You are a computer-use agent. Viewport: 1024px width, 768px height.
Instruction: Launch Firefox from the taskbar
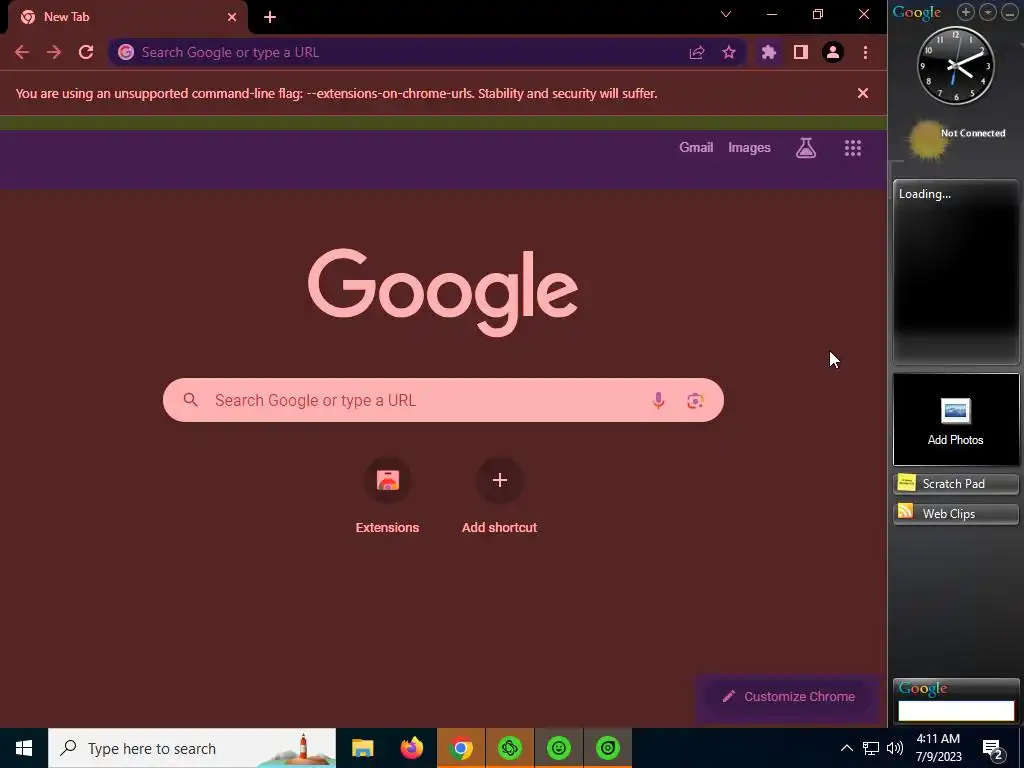click(411, 748)
